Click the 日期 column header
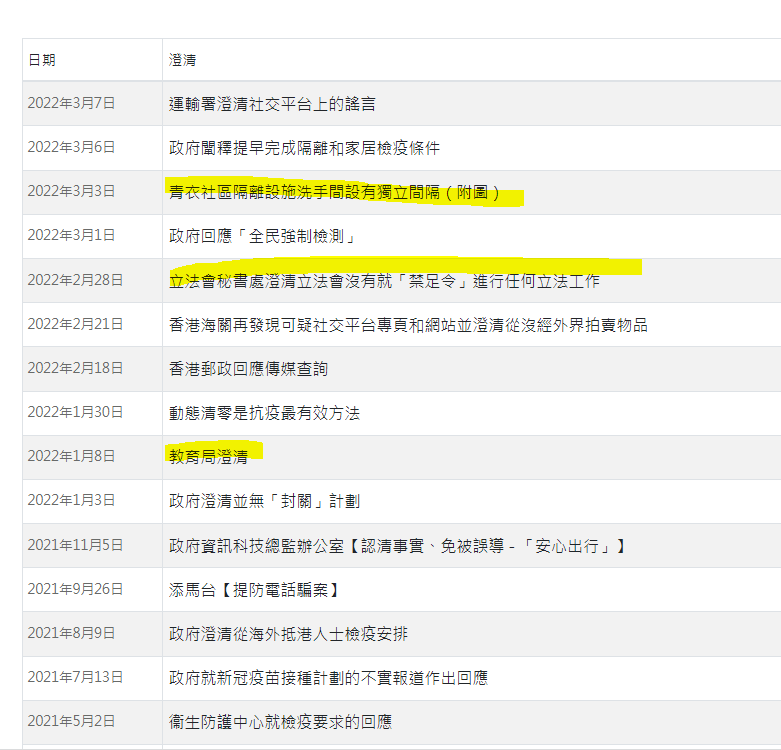The height and width of the screenshot is (750, 781). (92, 60)
